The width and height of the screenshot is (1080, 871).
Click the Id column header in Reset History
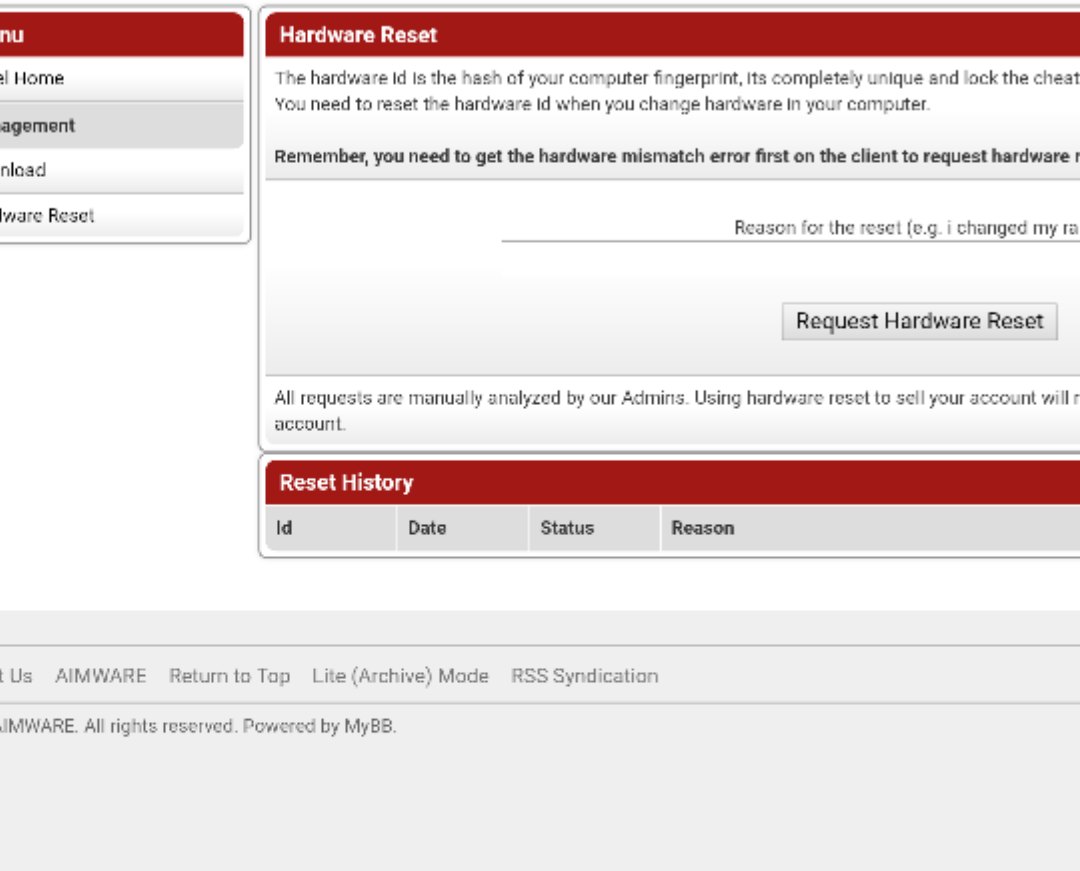pyautogui.click(x=331, y=528)
